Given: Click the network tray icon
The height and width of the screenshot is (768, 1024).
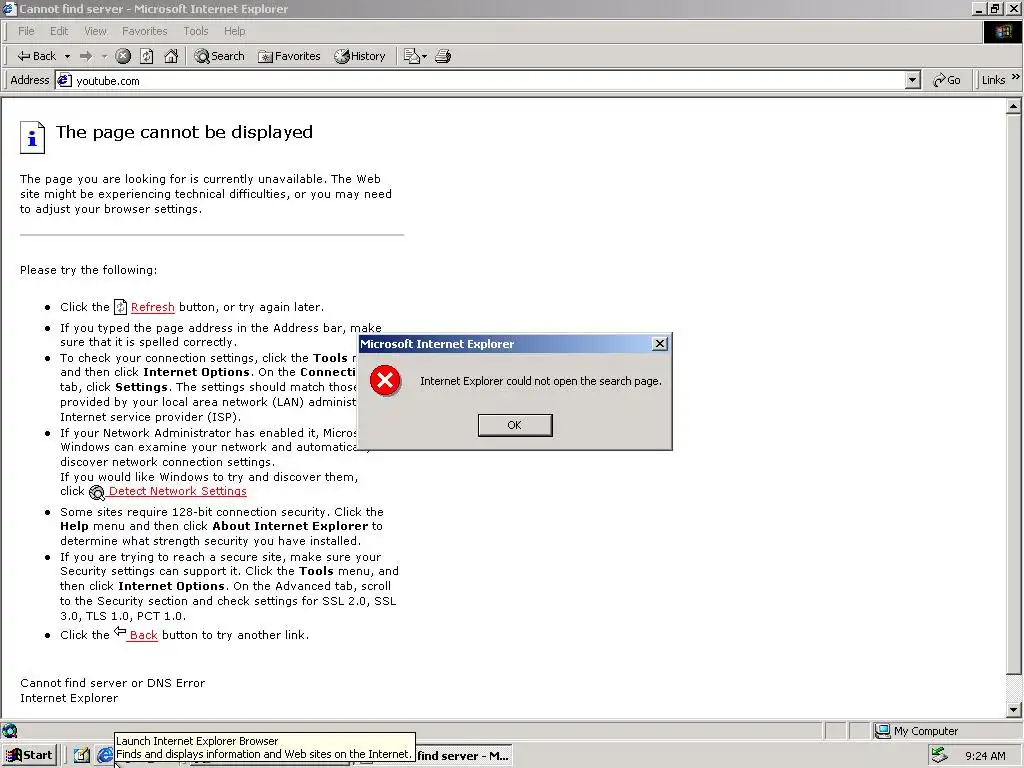Looking at the screenshot, I should [939, 756].
